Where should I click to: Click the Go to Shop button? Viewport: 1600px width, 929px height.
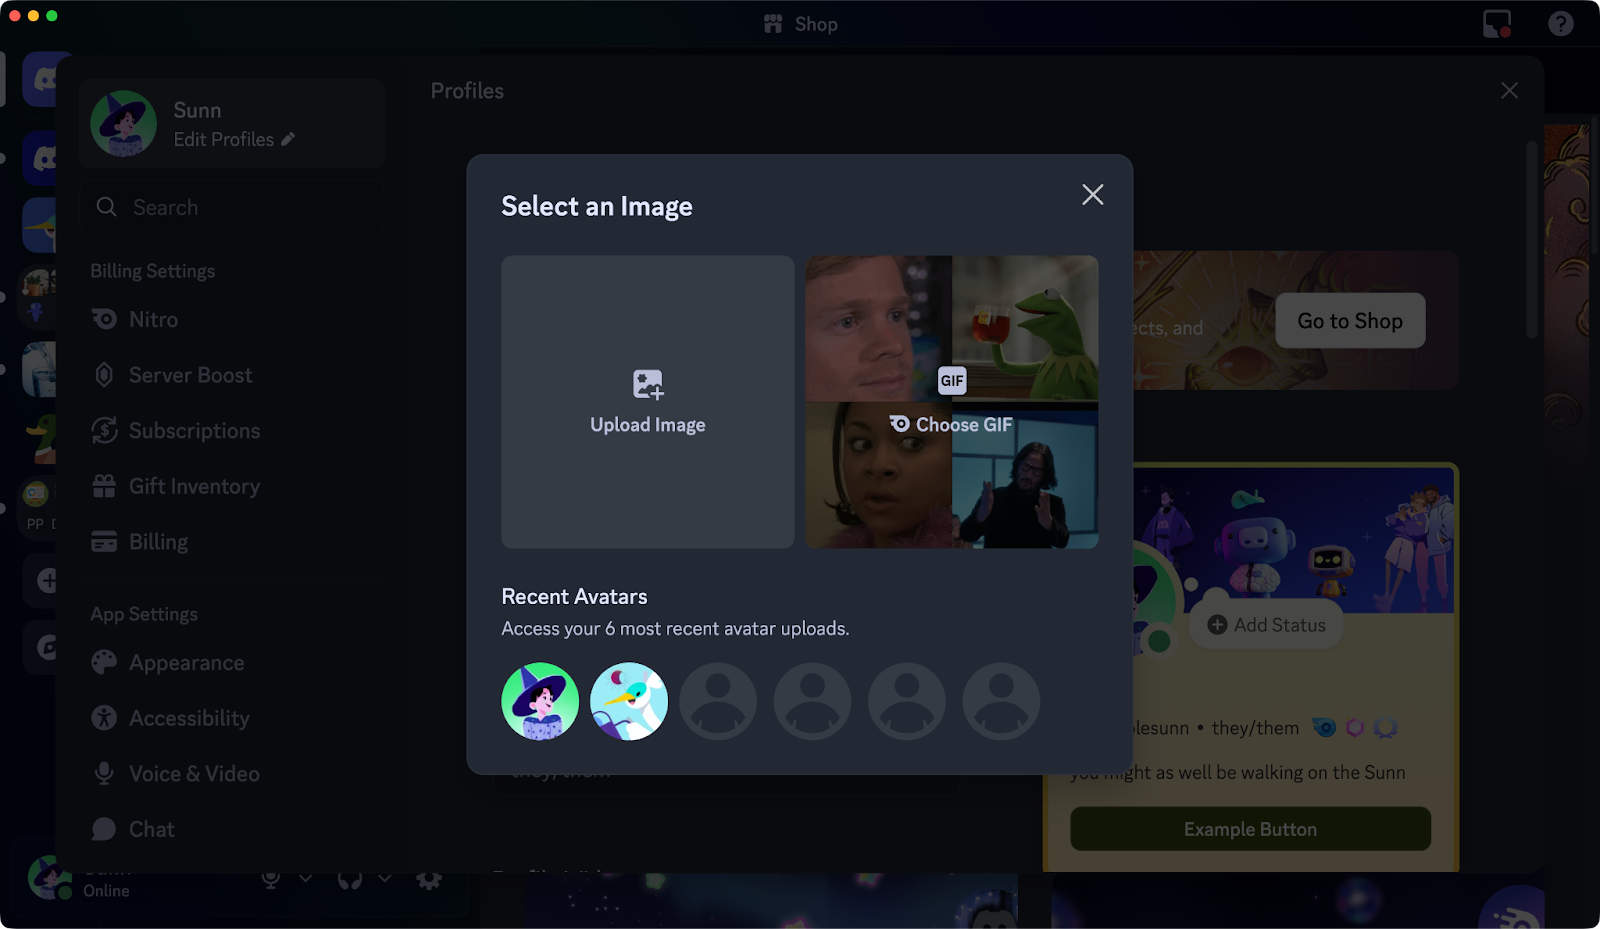pos(1350,320)
